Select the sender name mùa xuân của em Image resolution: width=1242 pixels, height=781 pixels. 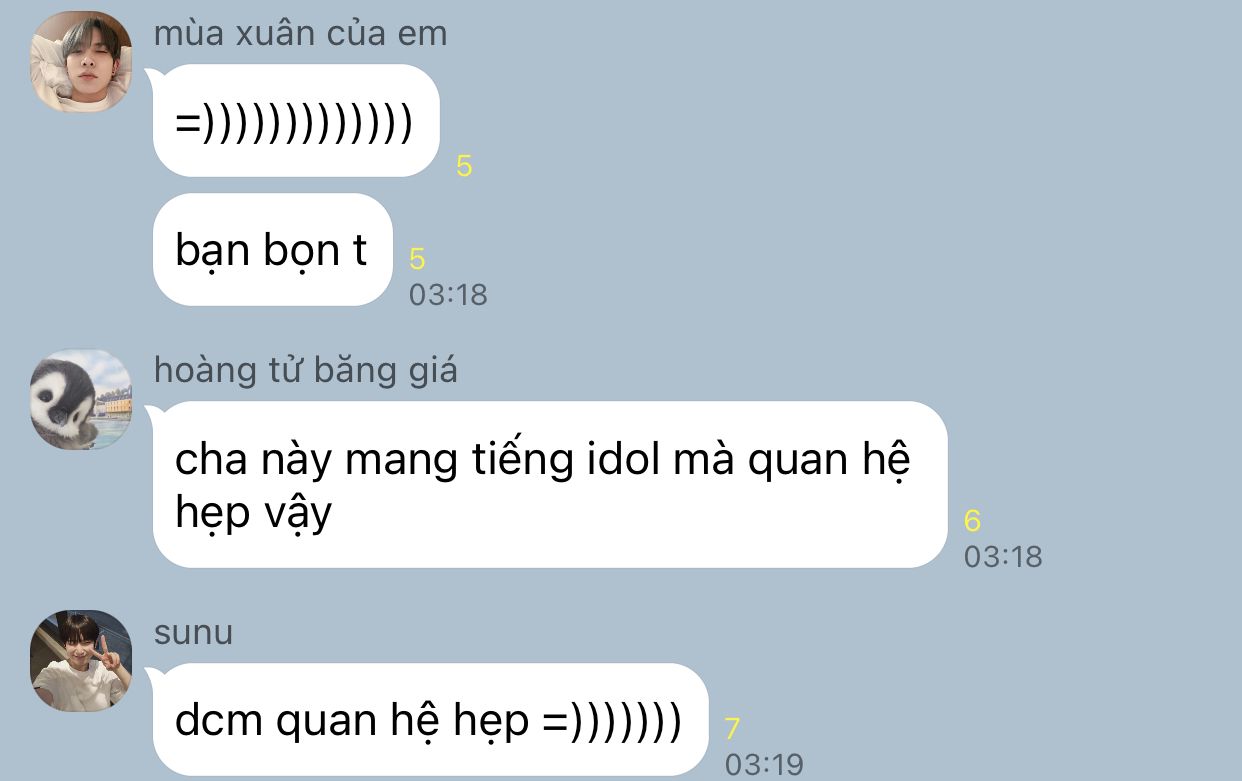click(300, 34)
